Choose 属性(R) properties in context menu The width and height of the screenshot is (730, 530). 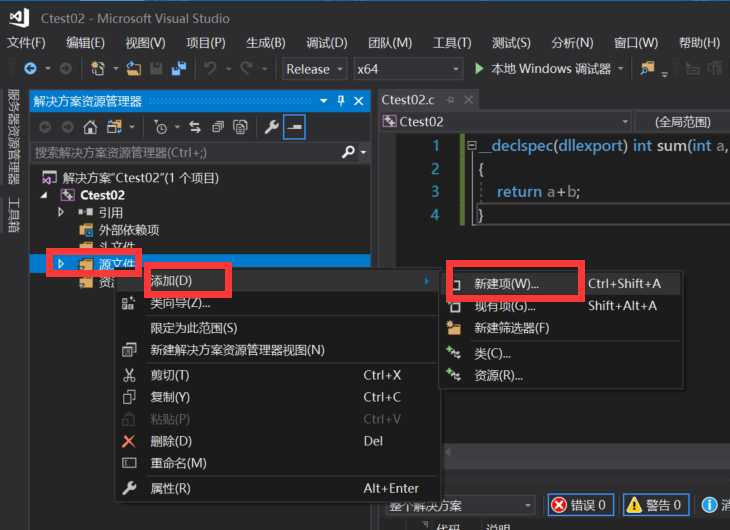pyautogui.click(x=277, y=488)
